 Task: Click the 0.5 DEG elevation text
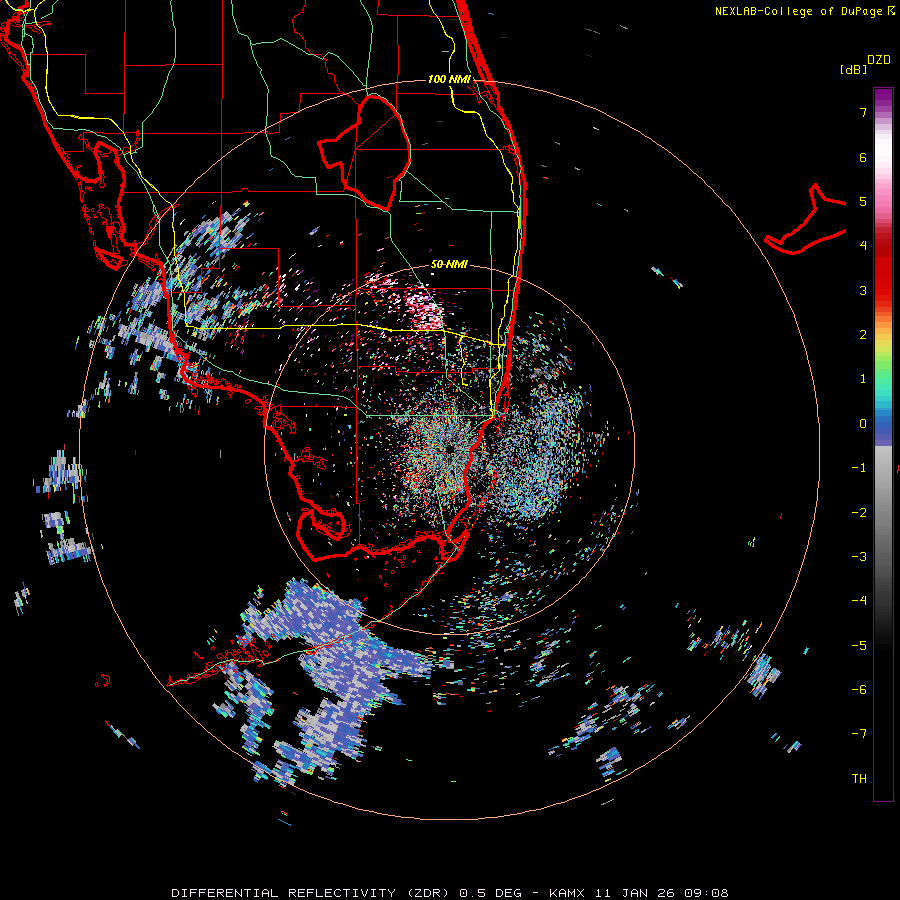pos(491,893)
